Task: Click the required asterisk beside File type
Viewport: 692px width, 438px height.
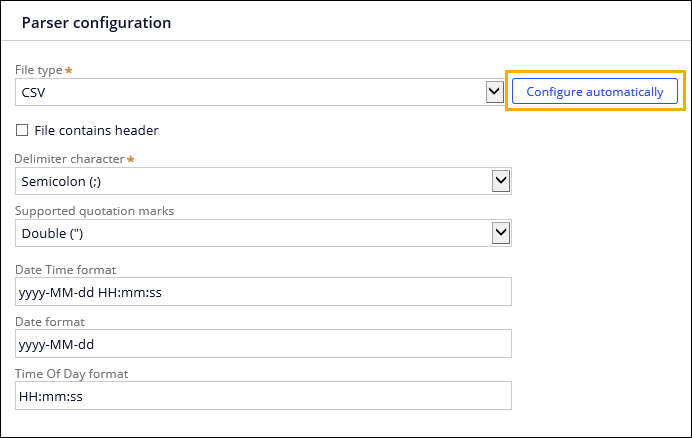Action: (x=69, y=71)
